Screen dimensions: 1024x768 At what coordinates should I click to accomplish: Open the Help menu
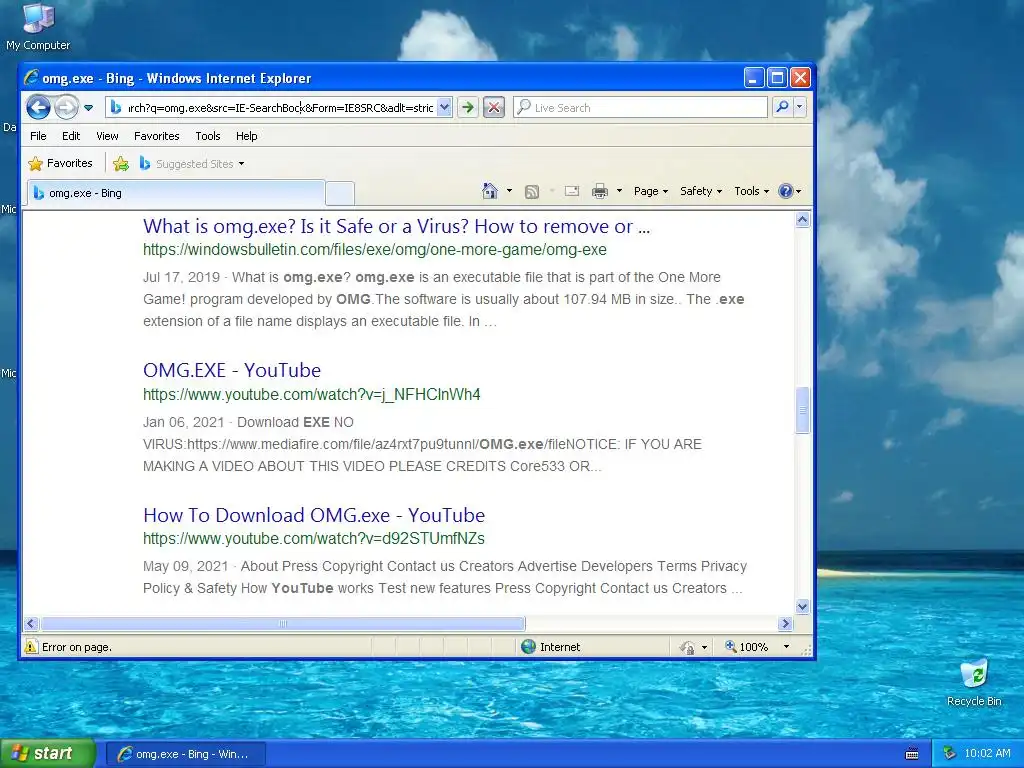[246, 136]
